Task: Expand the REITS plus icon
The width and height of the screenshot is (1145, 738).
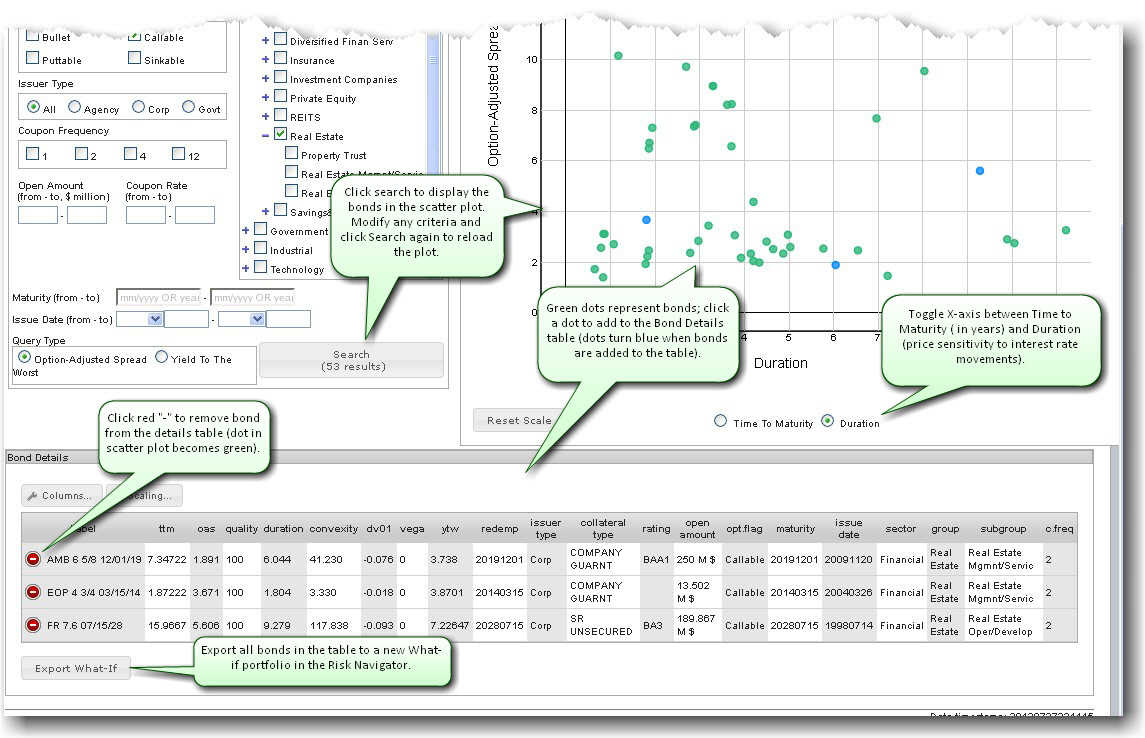Action: click(x=266, y=117)
